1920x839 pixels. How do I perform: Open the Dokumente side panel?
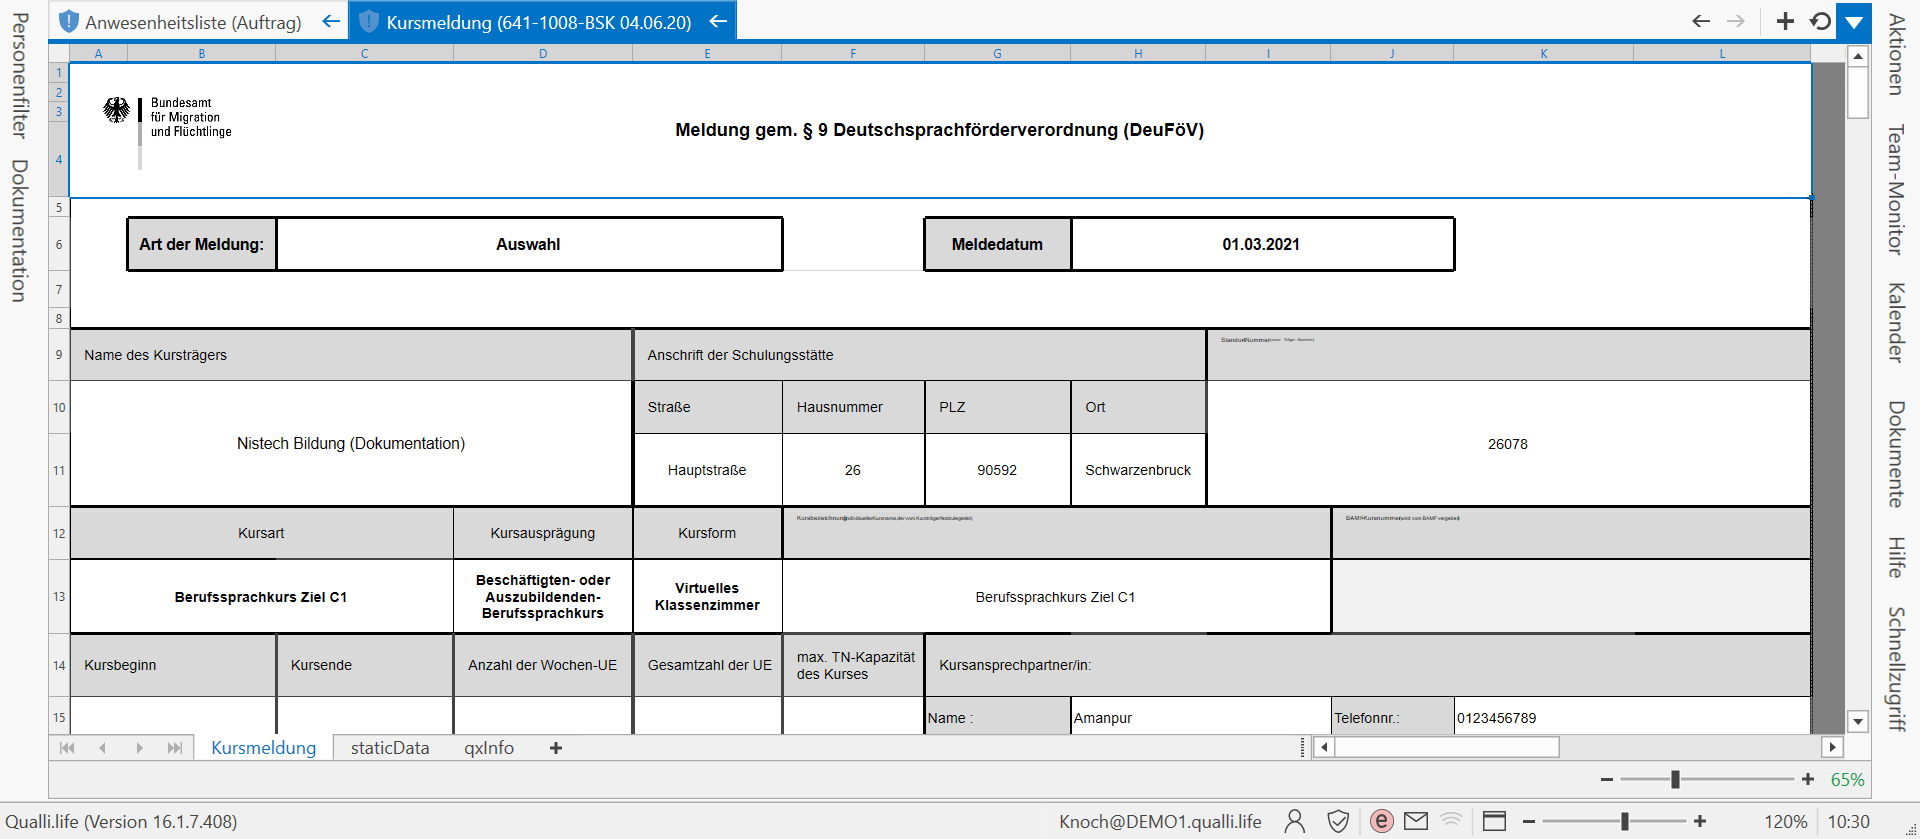coord(1895,454)
